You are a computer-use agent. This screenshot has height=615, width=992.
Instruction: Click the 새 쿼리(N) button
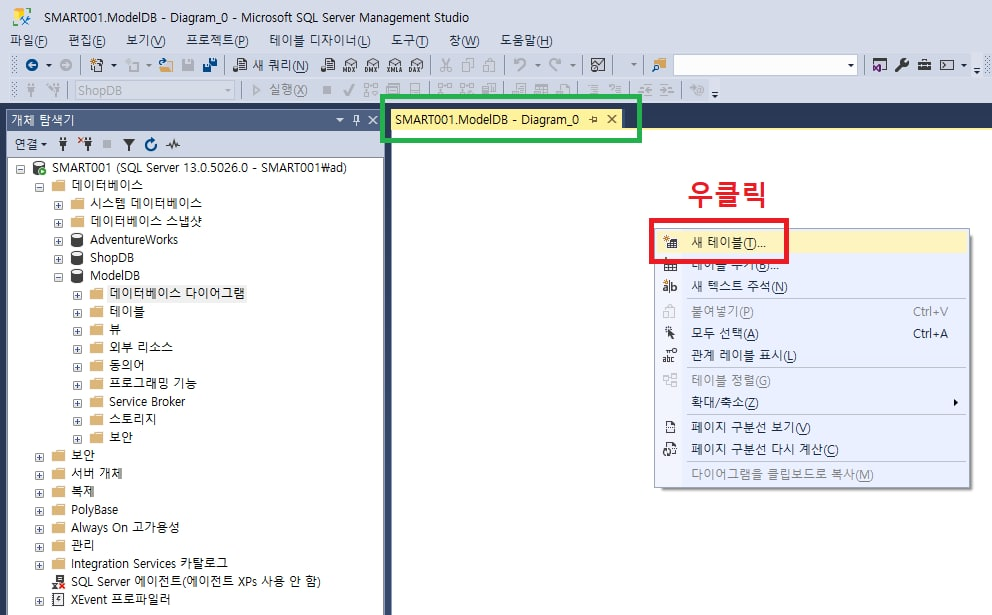[x=271, y=65]
